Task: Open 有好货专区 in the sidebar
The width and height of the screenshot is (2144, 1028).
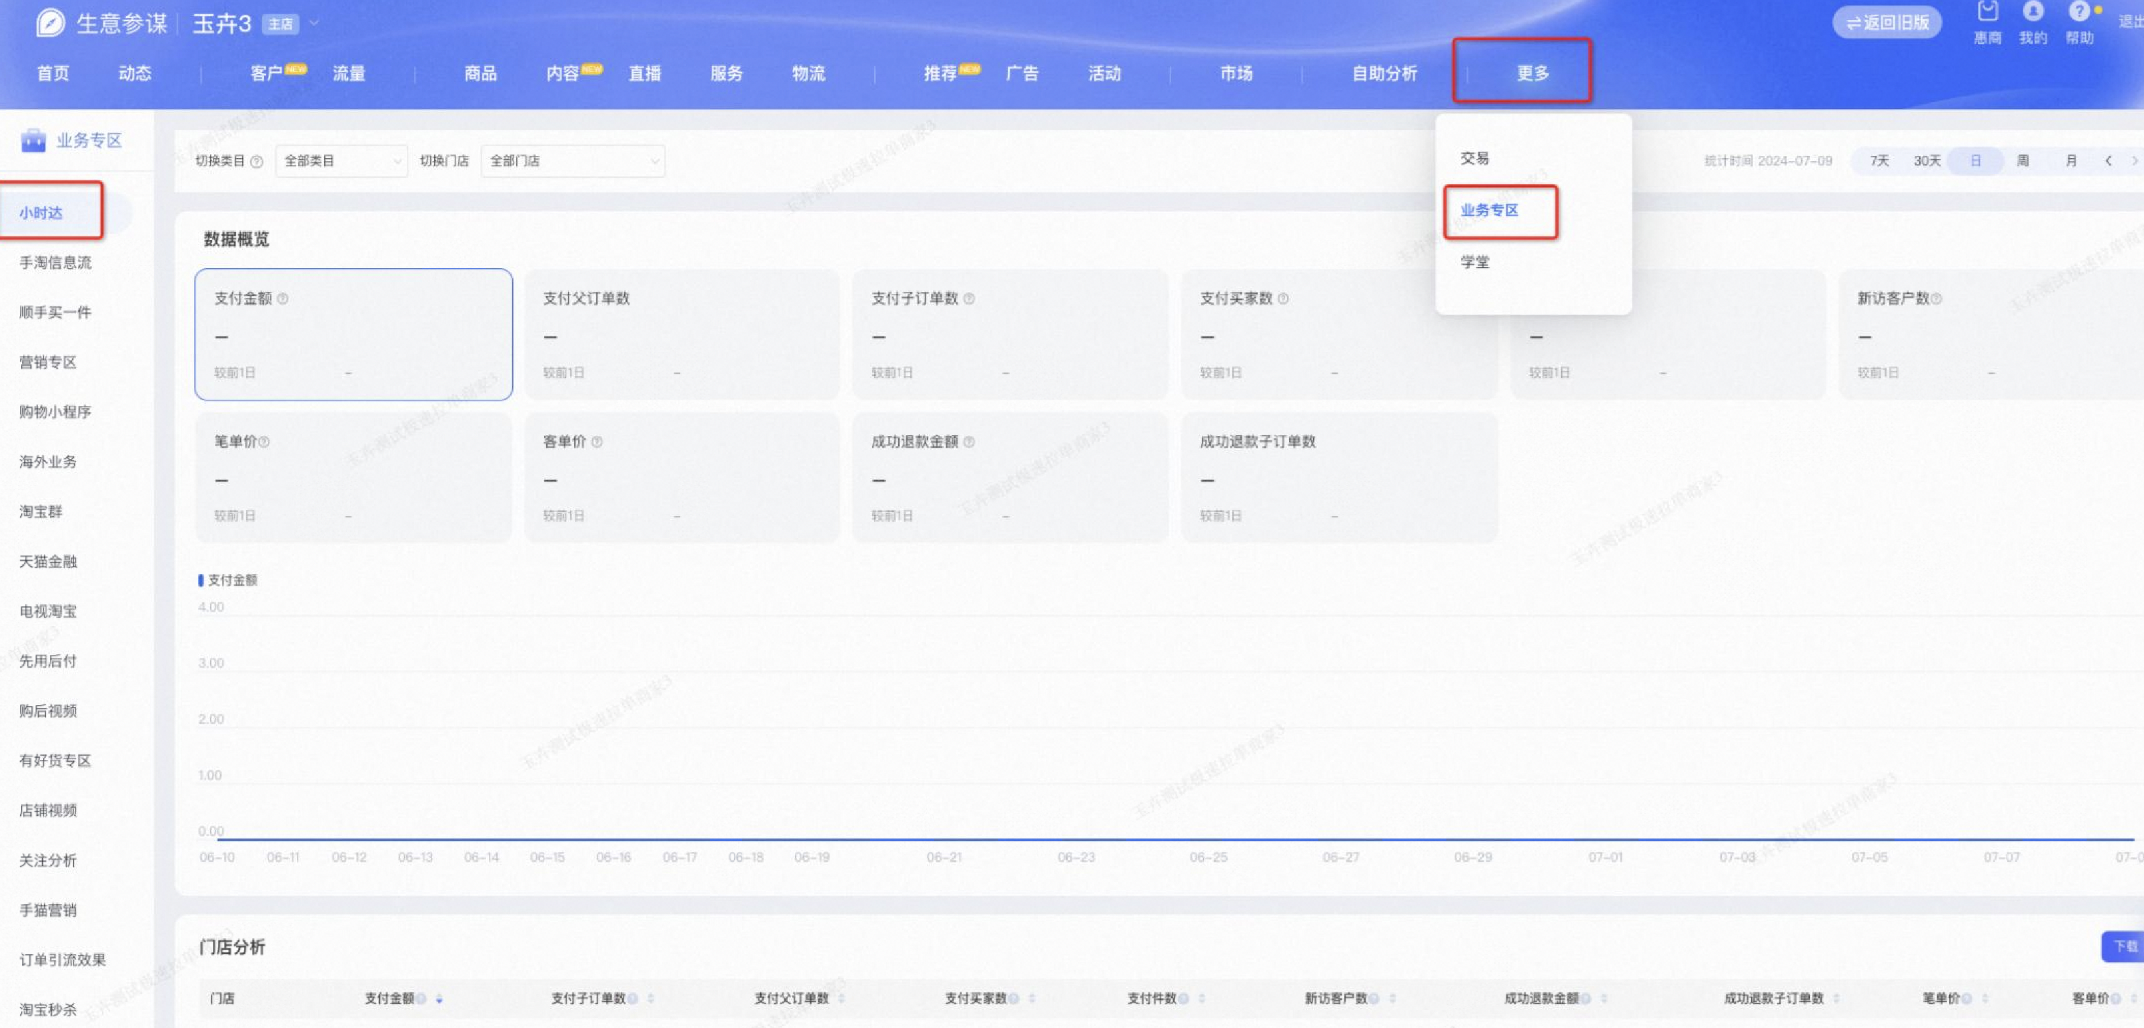Action: [55, 761]
